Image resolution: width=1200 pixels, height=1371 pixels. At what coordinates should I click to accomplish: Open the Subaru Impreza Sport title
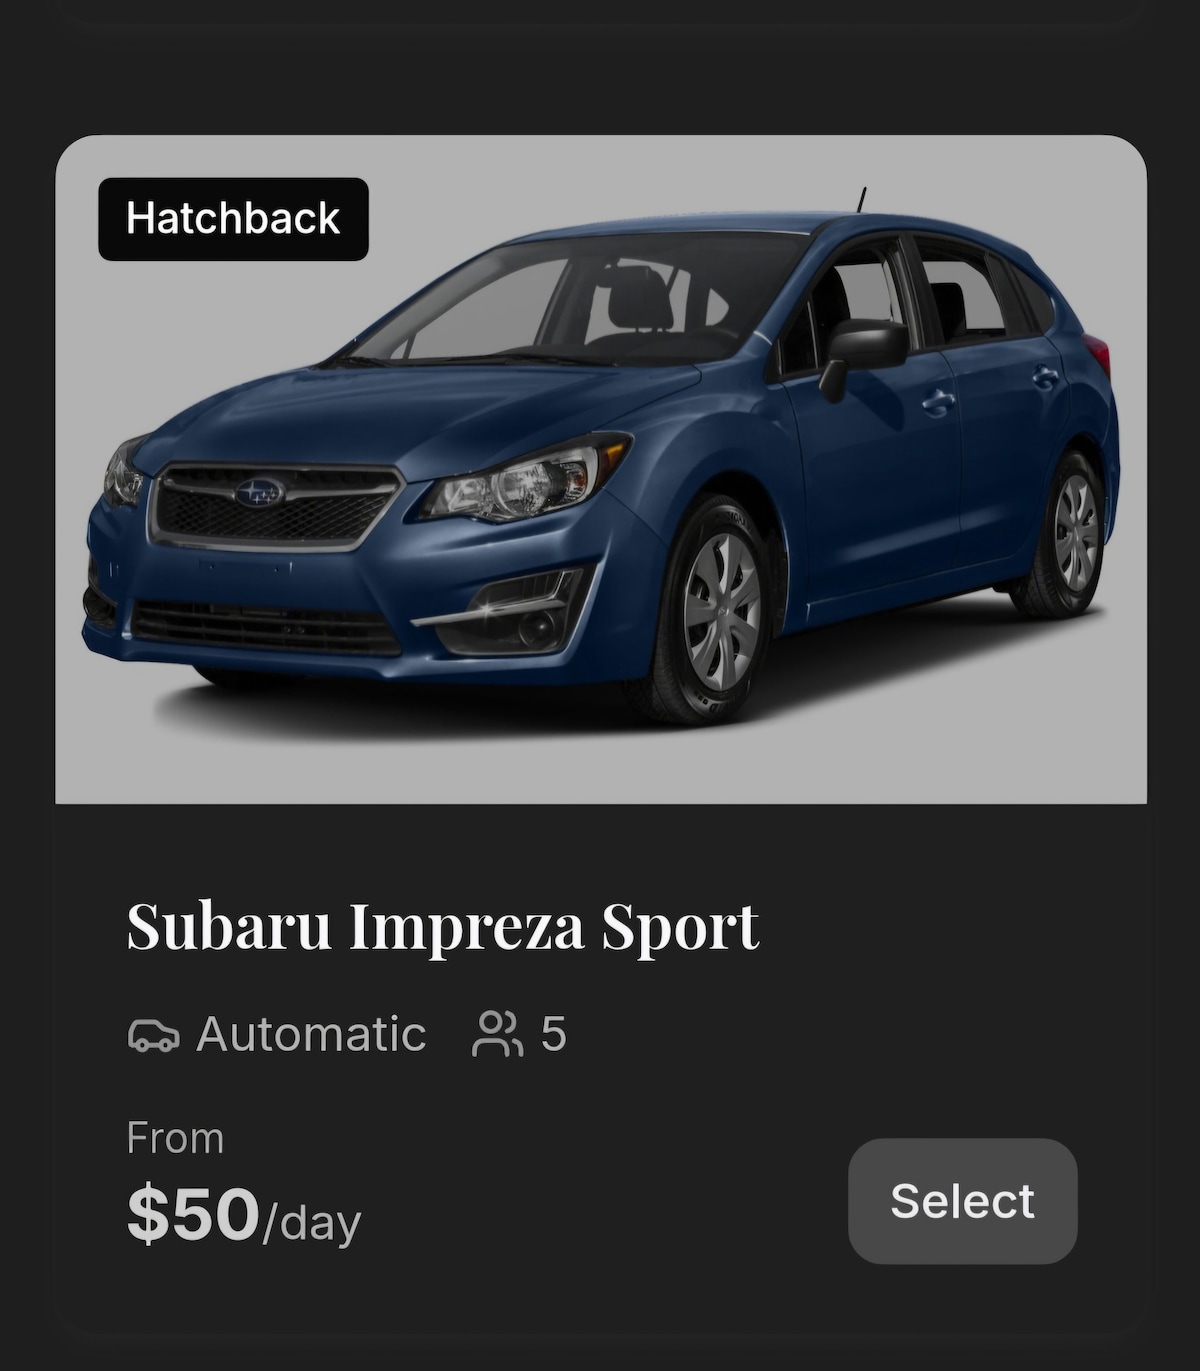[x=443, y=926]
